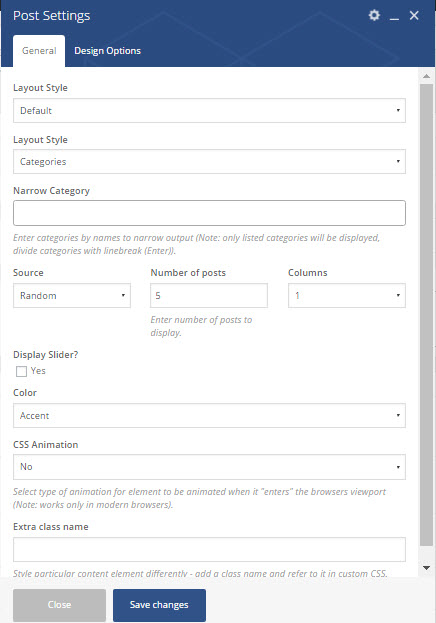This screenshot has height=623, width=436.
Task: Click the Number of posts field
Action: pos(209,295)
